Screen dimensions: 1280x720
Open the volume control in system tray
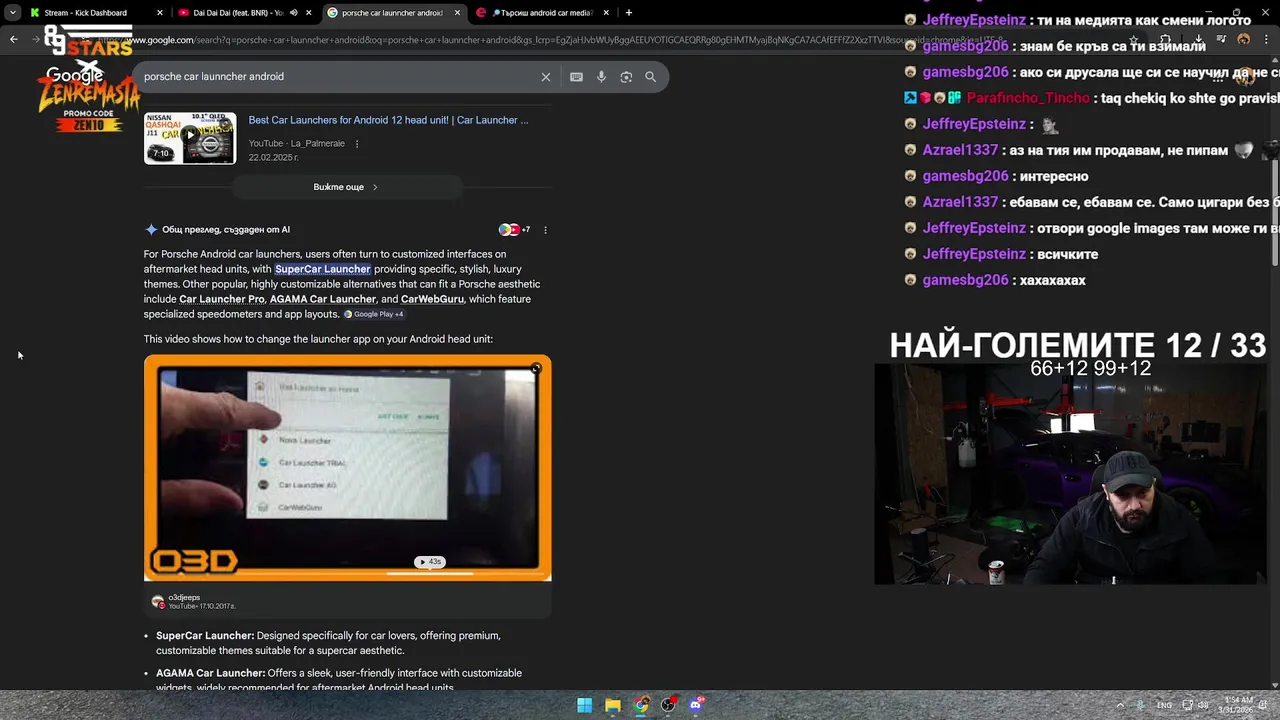point(1204,705)
